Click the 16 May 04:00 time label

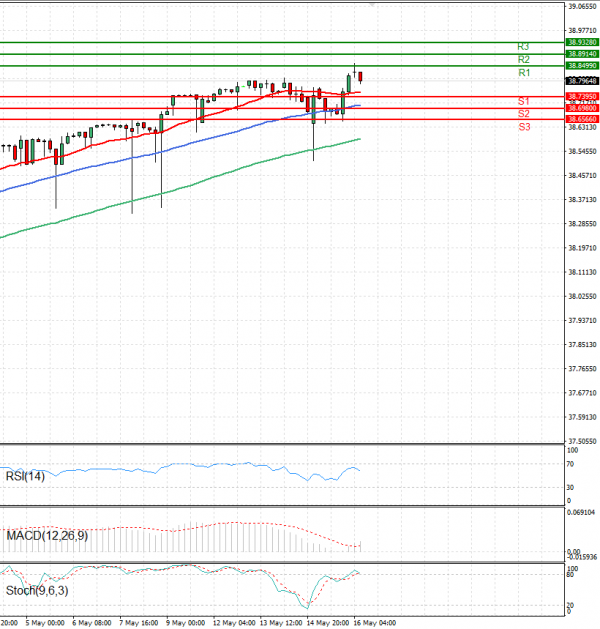click(375, 623)
